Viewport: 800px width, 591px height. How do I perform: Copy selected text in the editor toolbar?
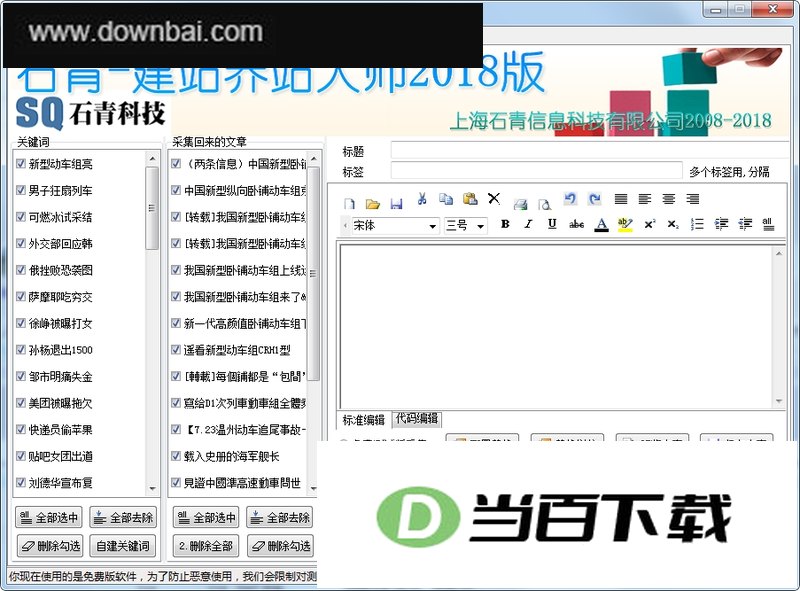click(x=446, y=199)
